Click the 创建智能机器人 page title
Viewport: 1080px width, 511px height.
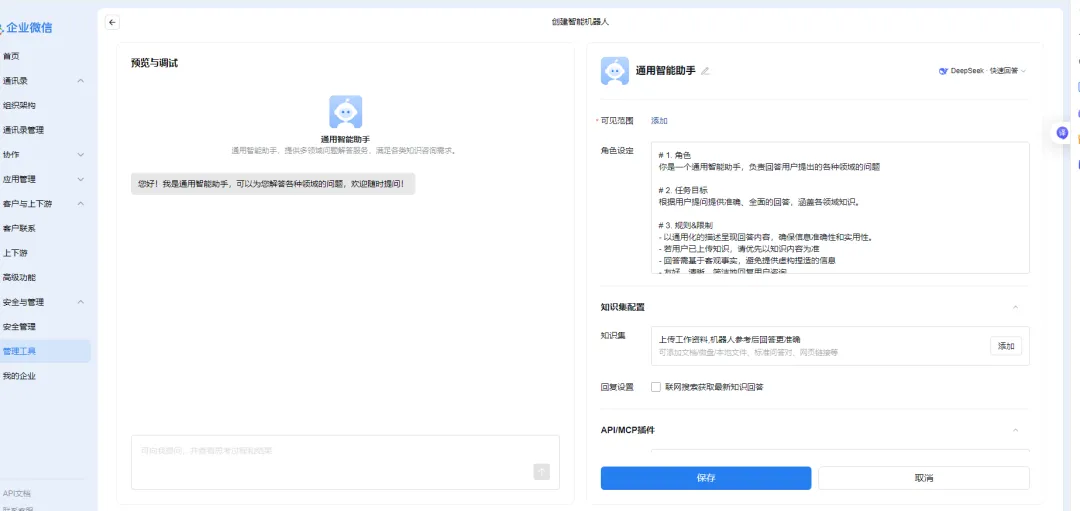click(580, 22)
